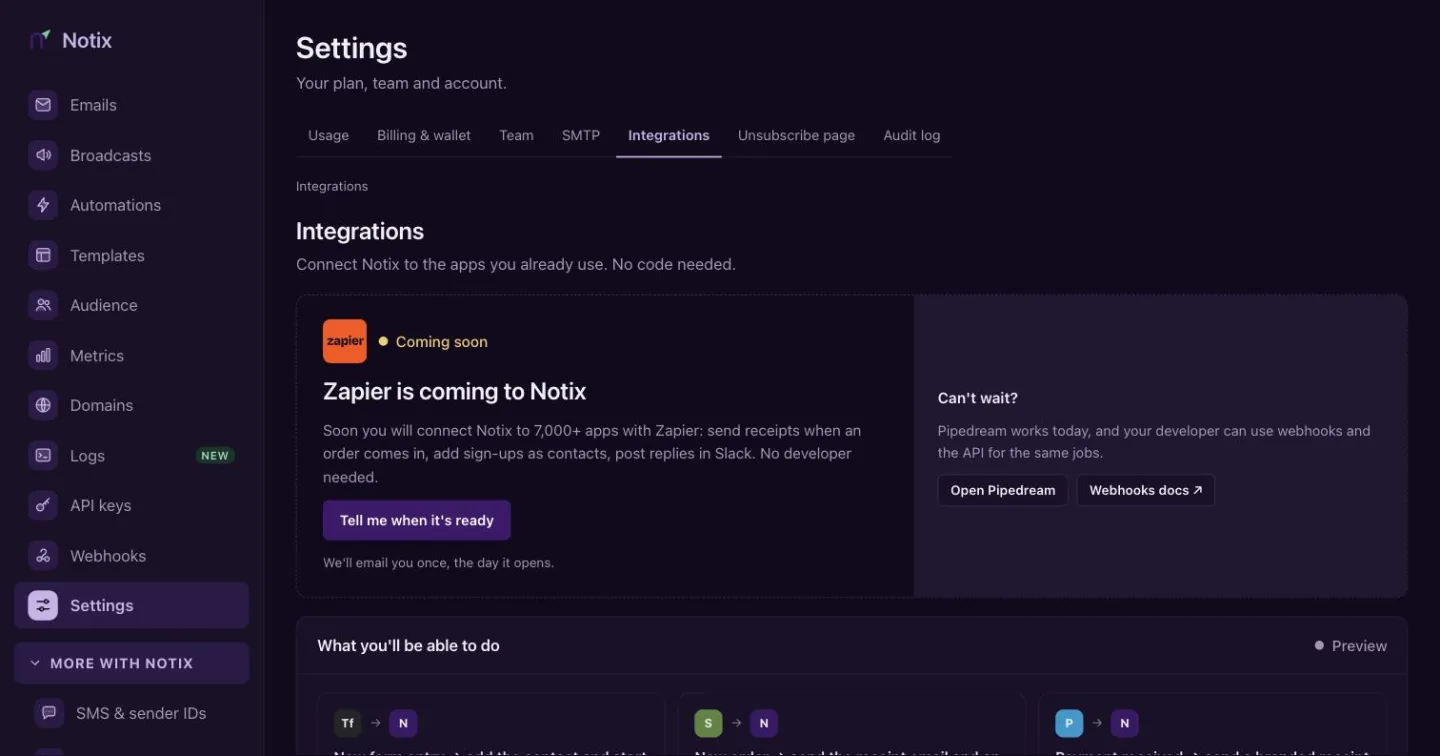Open Emails via its envelope icon

(43, 105)
